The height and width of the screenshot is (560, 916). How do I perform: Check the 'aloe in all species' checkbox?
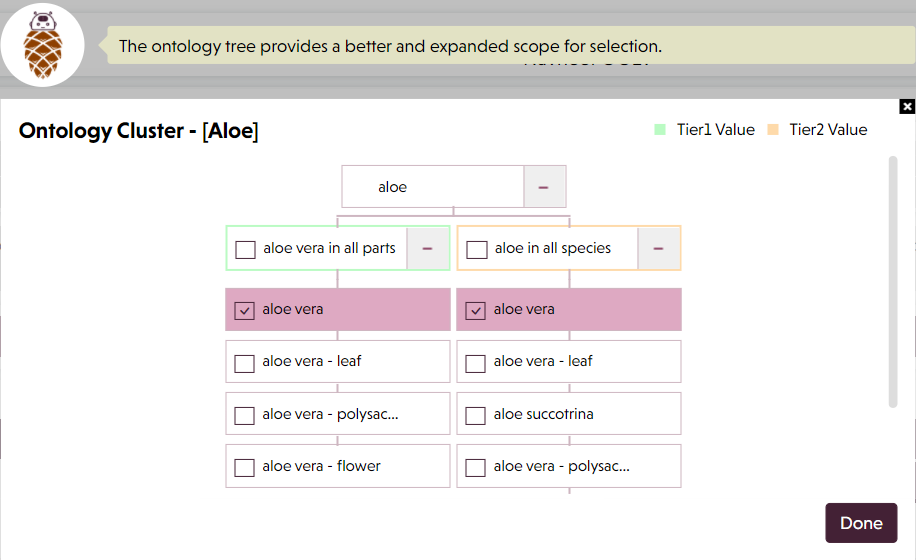pyautogui.click(x=477, y=249)
